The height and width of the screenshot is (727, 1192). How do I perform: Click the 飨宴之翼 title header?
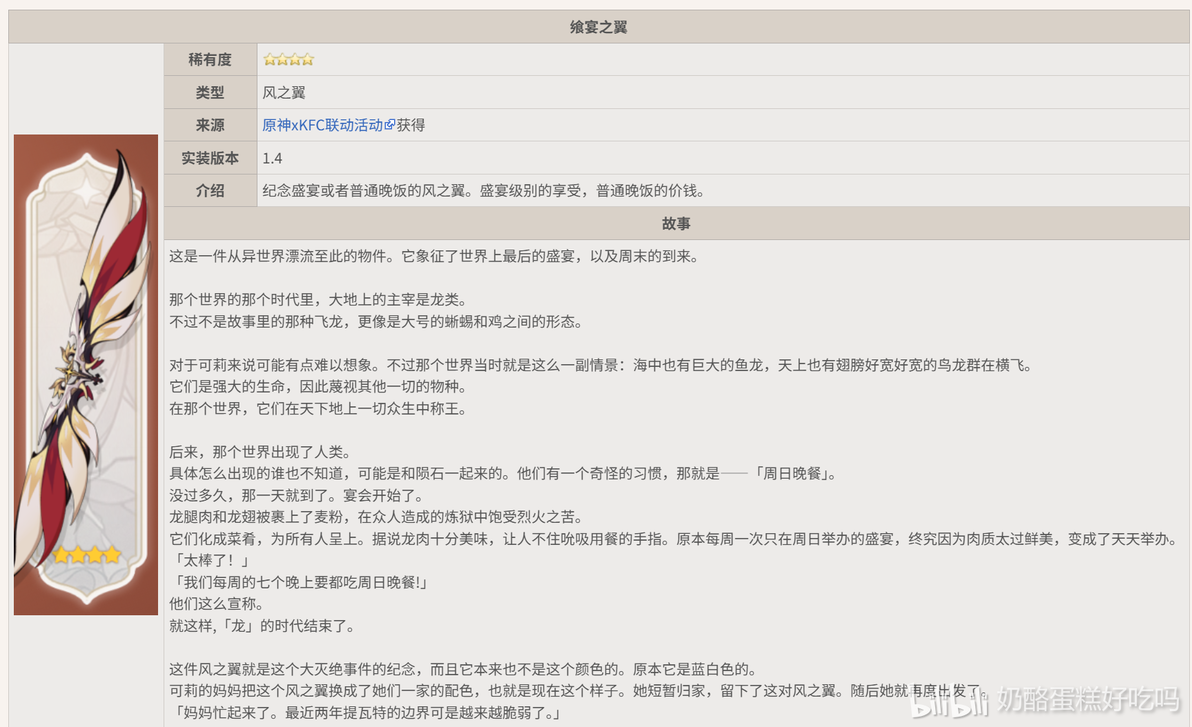[x=598, y=27]
